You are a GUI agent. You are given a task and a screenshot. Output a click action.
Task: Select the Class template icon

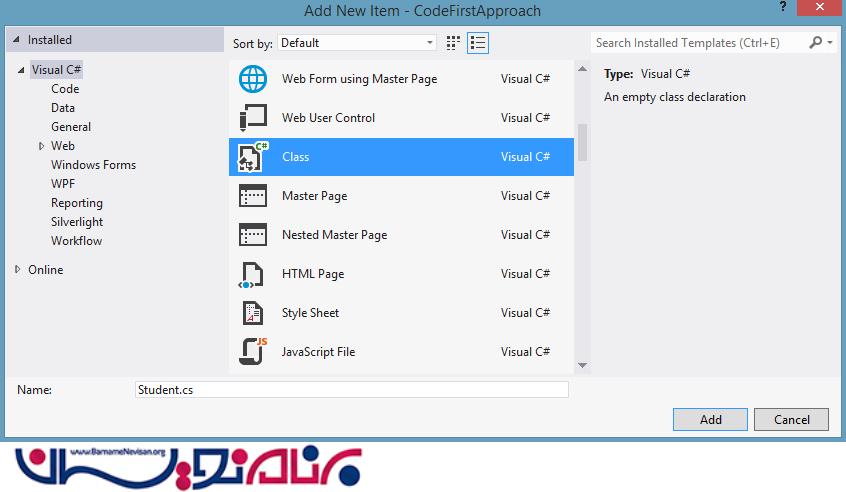click(x=253, y=157)
